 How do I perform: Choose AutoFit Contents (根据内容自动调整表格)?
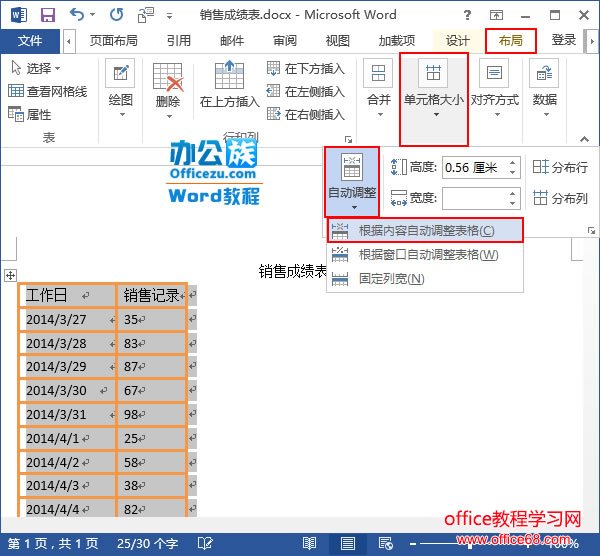click(425, 230)
